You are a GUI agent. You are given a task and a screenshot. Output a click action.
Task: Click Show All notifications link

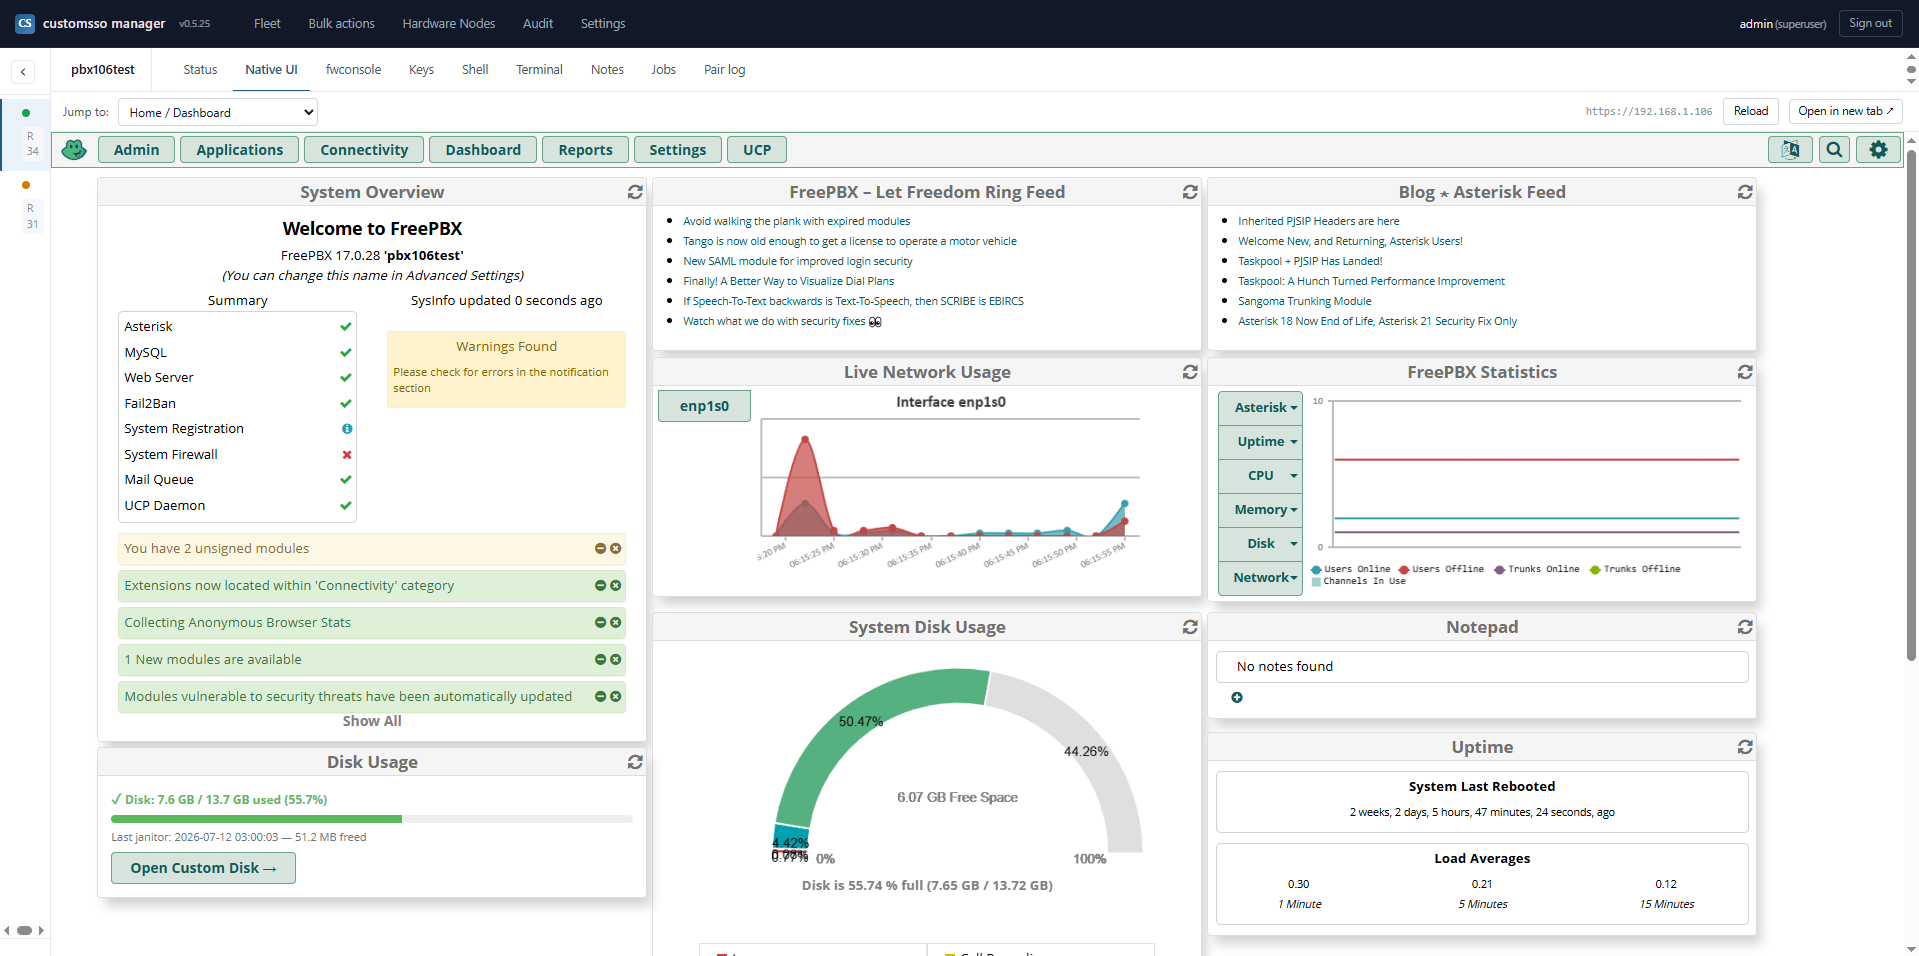tap(372, 721)
